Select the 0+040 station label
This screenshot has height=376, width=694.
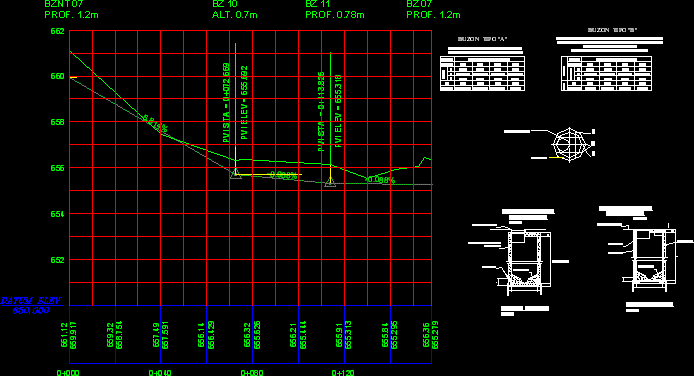click(x=160, y=372)
